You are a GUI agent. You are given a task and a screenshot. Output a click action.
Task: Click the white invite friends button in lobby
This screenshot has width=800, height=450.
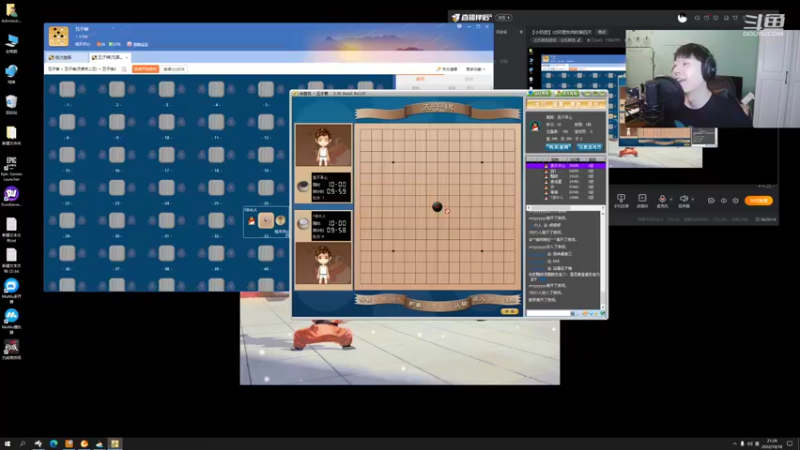(x=174, y=69)
